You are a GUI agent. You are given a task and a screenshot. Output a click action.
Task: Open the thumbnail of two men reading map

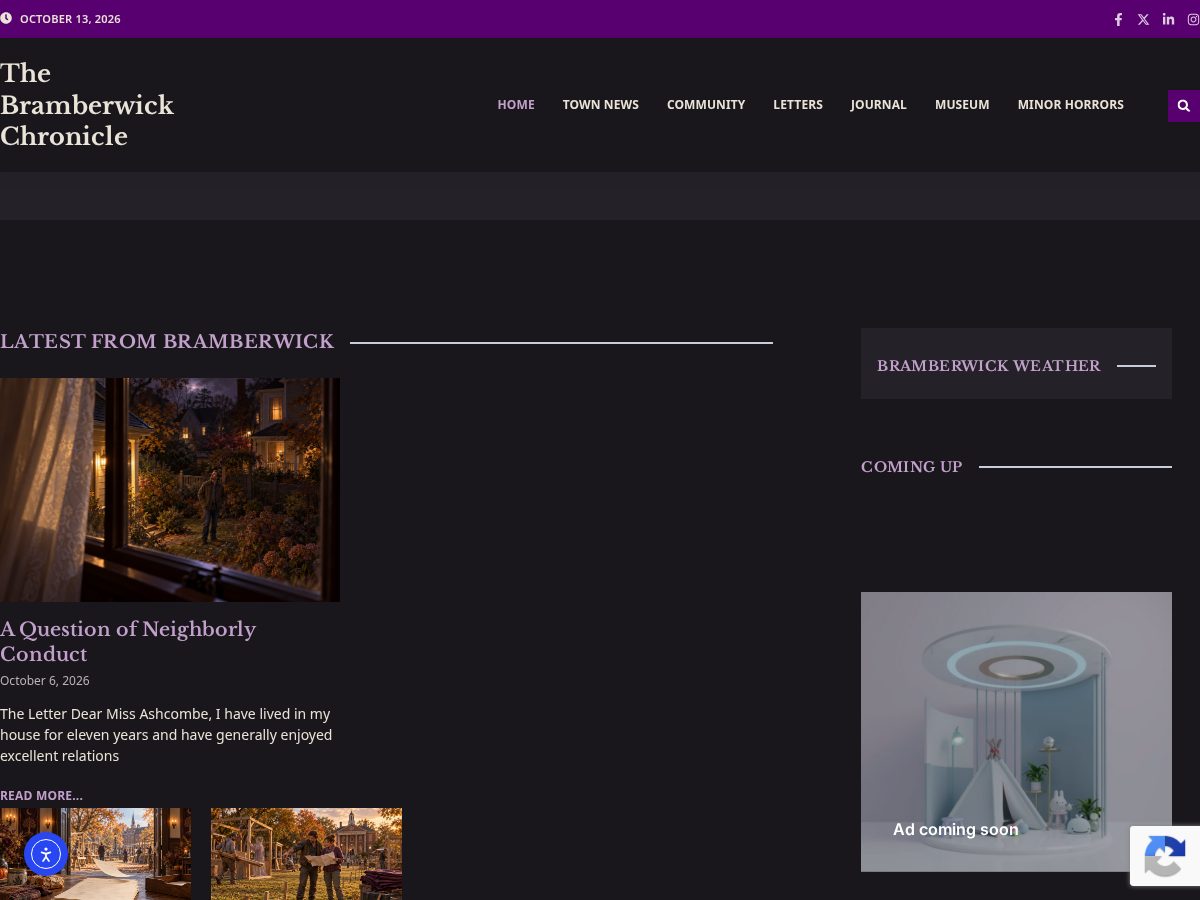coord(306,854)
